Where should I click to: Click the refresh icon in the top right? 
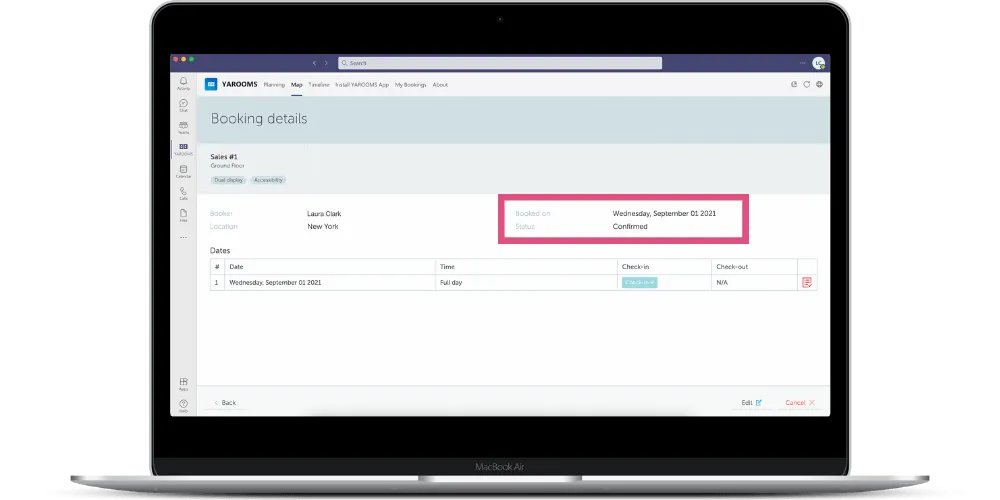pos(794,85)
